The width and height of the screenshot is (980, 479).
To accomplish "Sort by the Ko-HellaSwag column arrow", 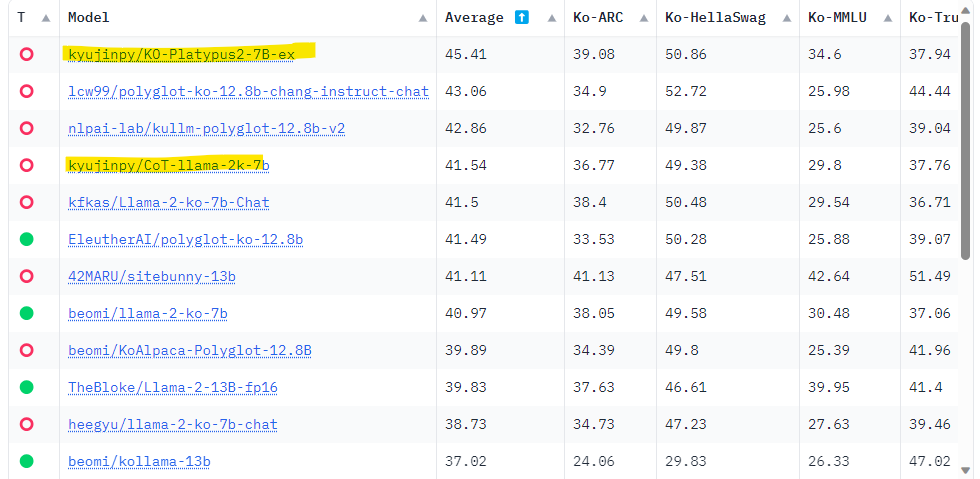I will (x=787, y=18).
